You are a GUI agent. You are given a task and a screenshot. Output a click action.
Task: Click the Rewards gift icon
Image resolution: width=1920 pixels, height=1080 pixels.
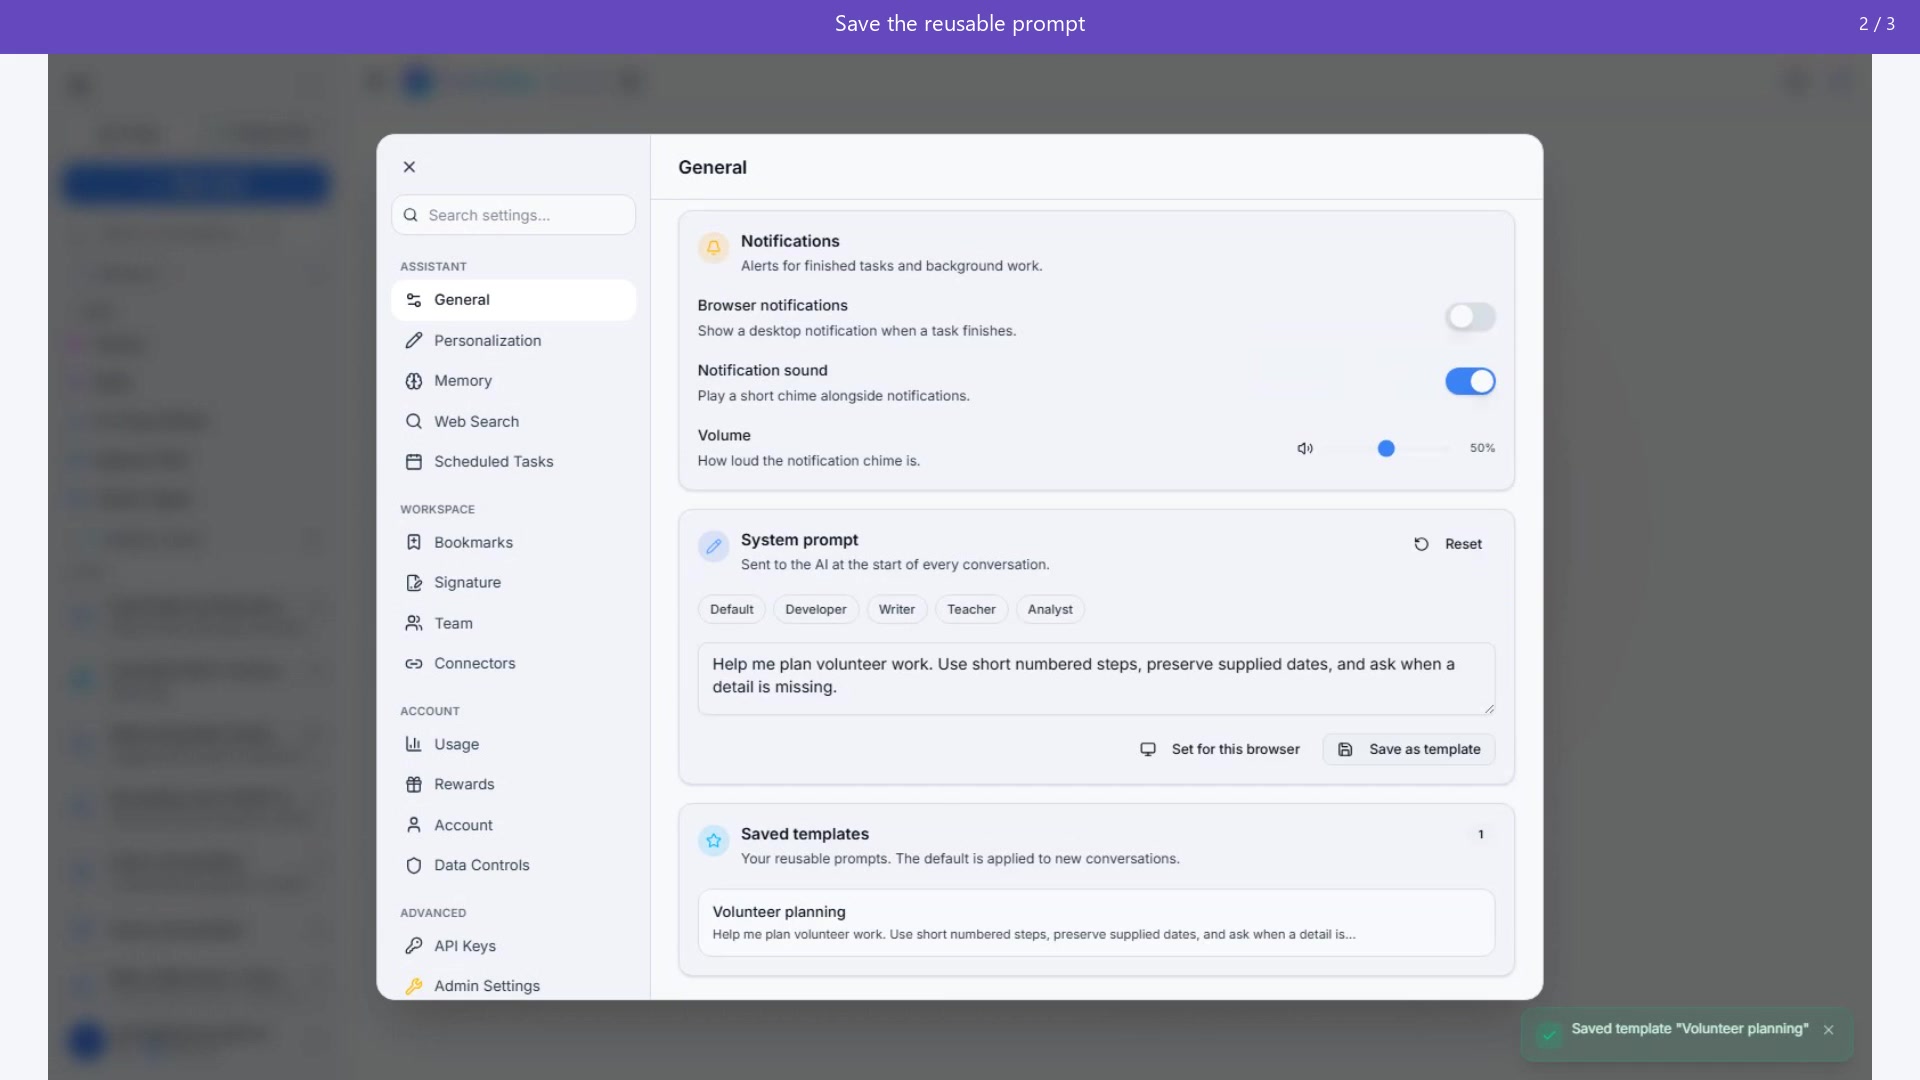click(414, 785)
